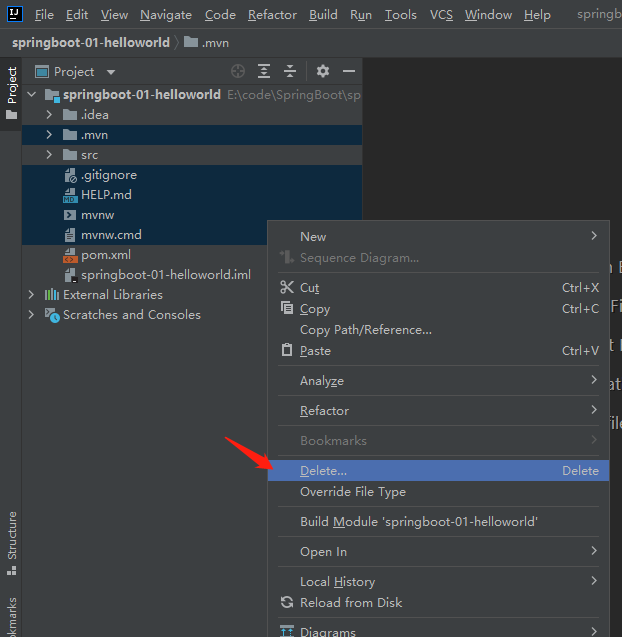Click the Project view window icon
This screenshot has width=622, height=637.
pyautogui.click(x=42, y=72)
